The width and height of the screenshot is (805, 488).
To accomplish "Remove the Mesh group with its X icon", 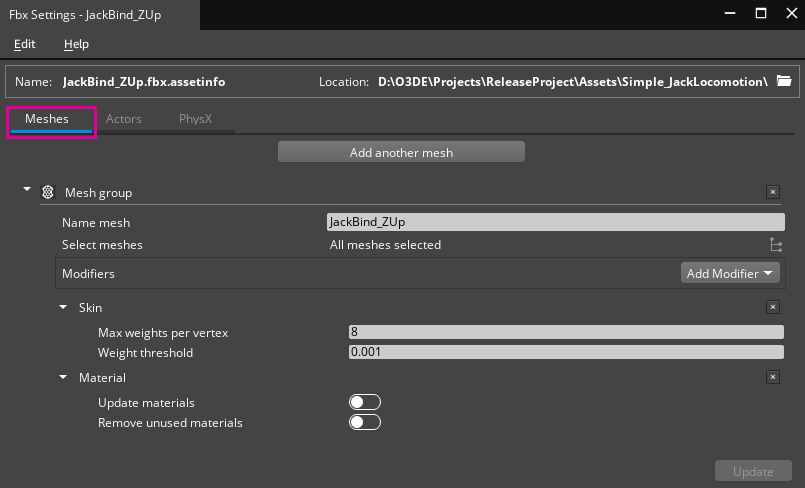I will (772, 192).
